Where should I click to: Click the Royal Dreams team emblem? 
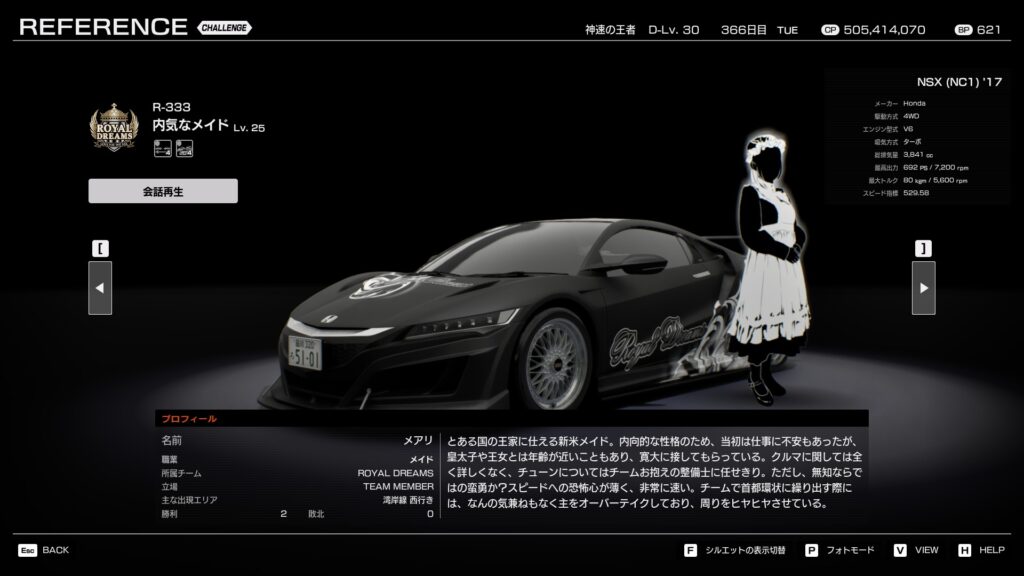coord(113,130)
